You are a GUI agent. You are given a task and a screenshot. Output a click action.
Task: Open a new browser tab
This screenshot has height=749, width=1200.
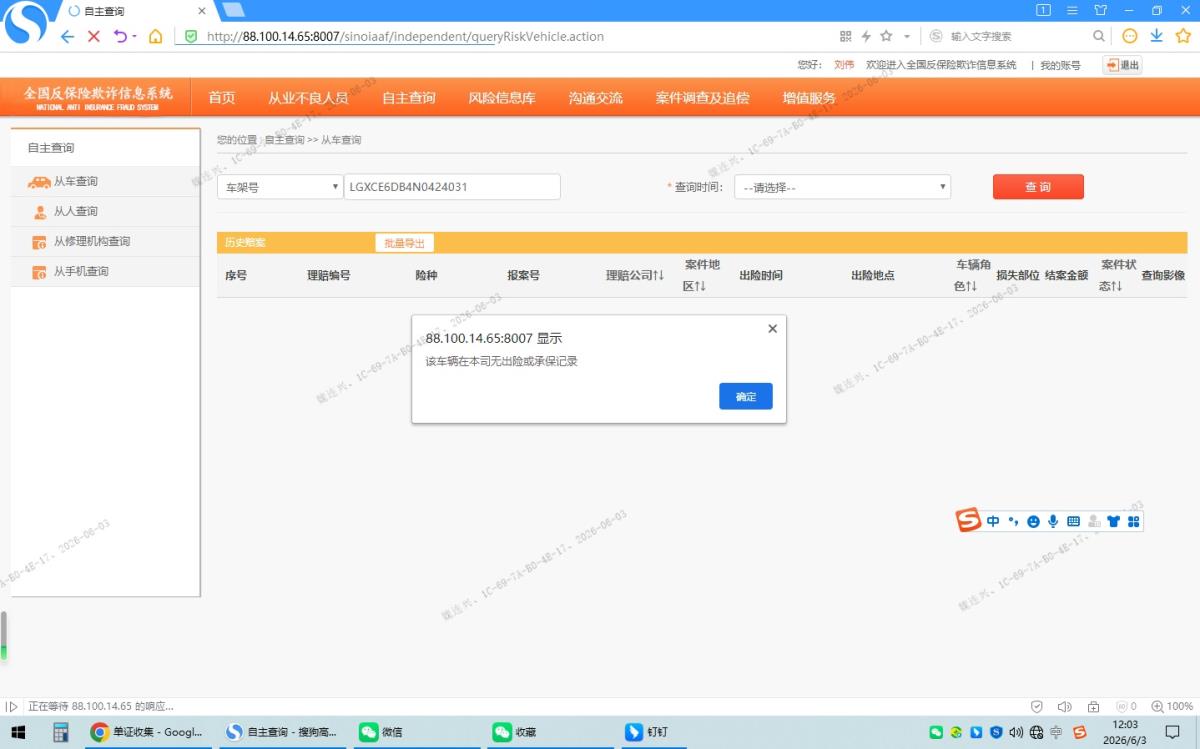tap(233, 10)
